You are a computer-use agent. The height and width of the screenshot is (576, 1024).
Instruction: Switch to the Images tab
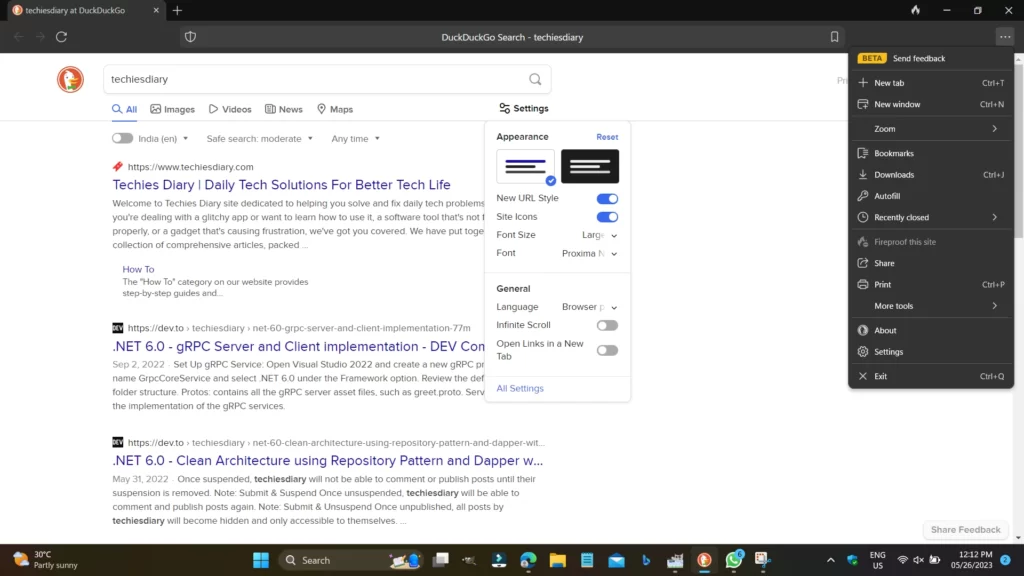pos(172,109)
